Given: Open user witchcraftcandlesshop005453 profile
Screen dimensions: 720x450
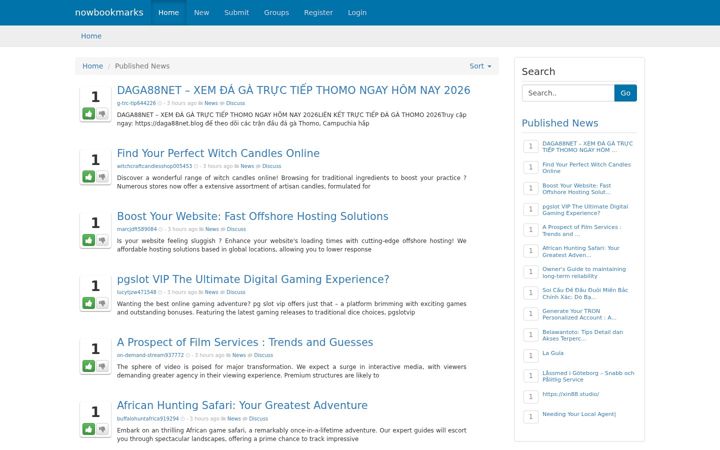Looking at the screenshot, I should (x=154, y=166).
